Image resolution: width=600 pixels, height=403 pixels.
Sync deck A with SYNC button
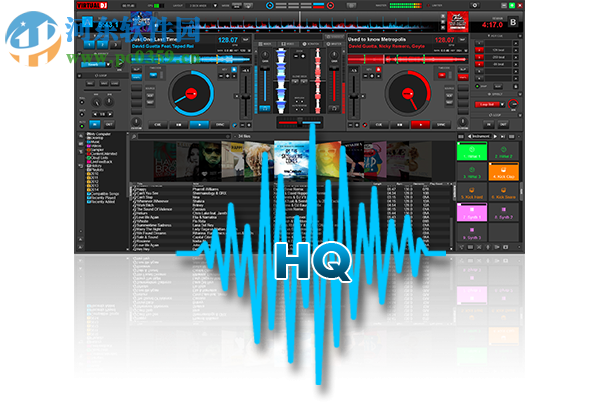coord(220,125)
